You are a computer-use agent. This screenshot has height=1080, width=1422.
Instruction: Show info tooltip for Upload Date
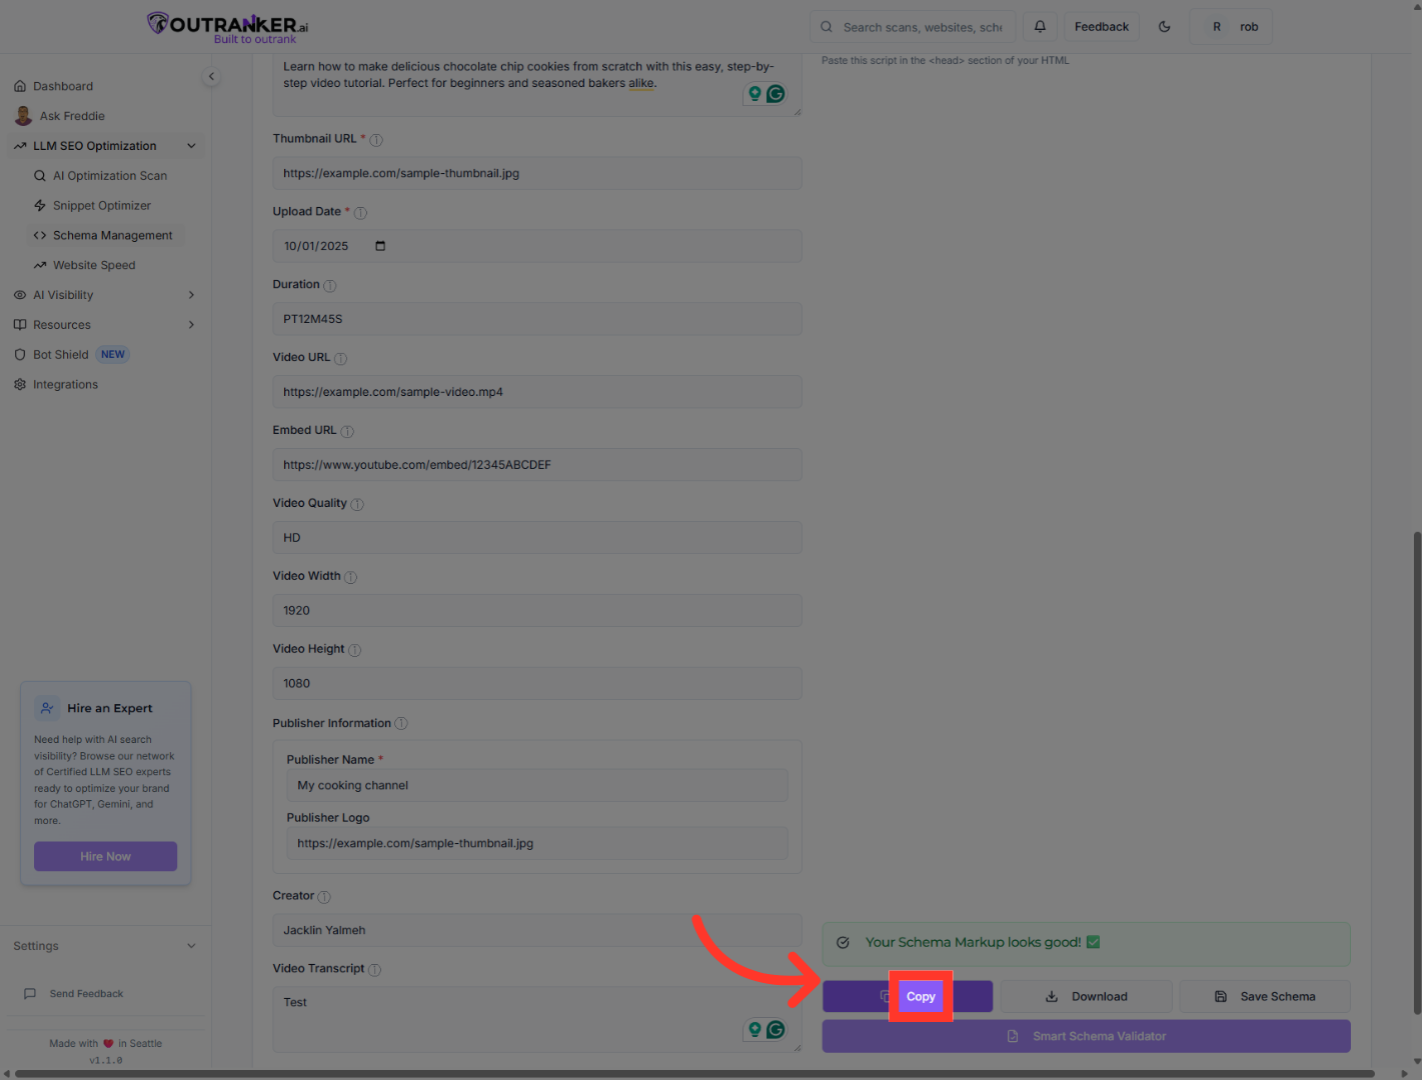361,213
